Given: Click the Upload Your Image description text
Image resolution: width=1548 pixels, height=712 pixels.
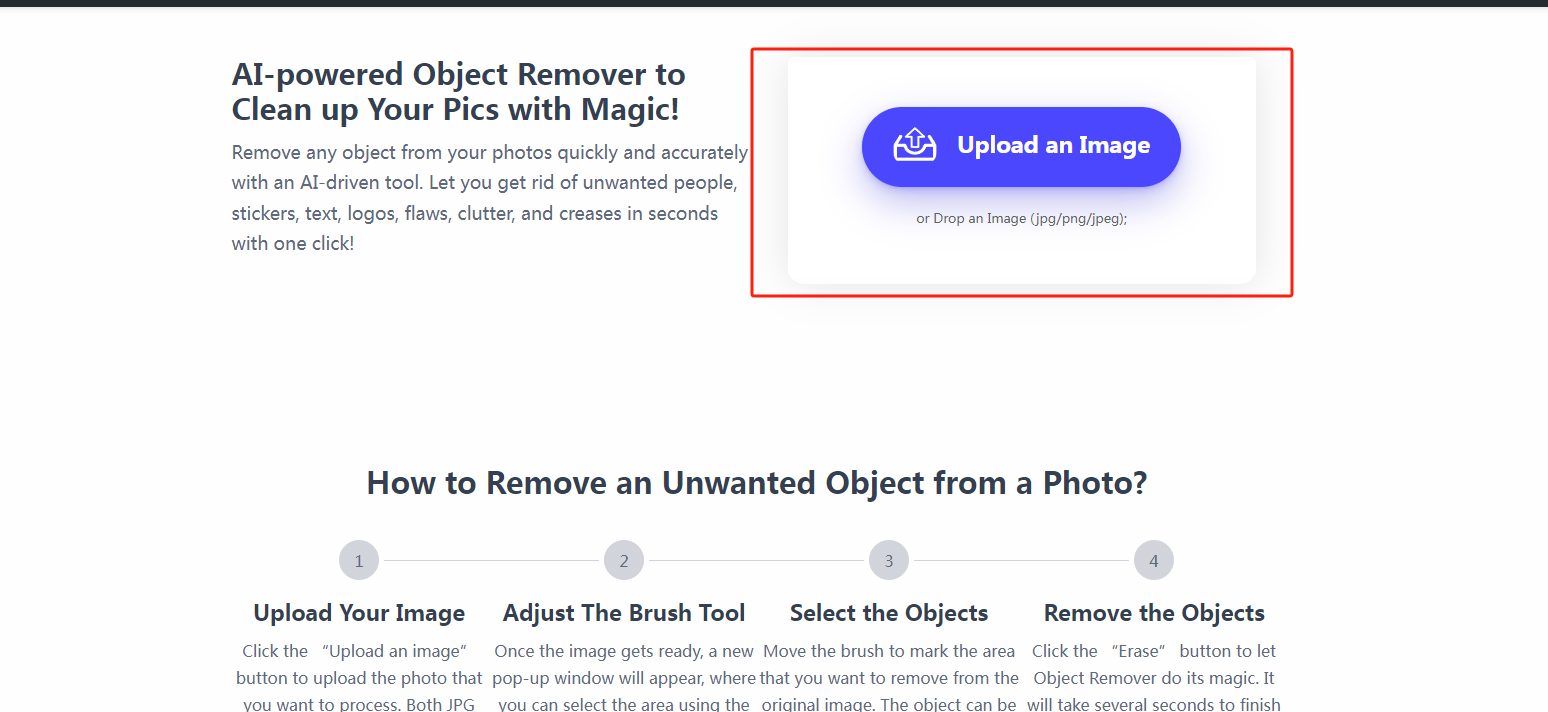Looking at the screenshot, I should point(359,677).
